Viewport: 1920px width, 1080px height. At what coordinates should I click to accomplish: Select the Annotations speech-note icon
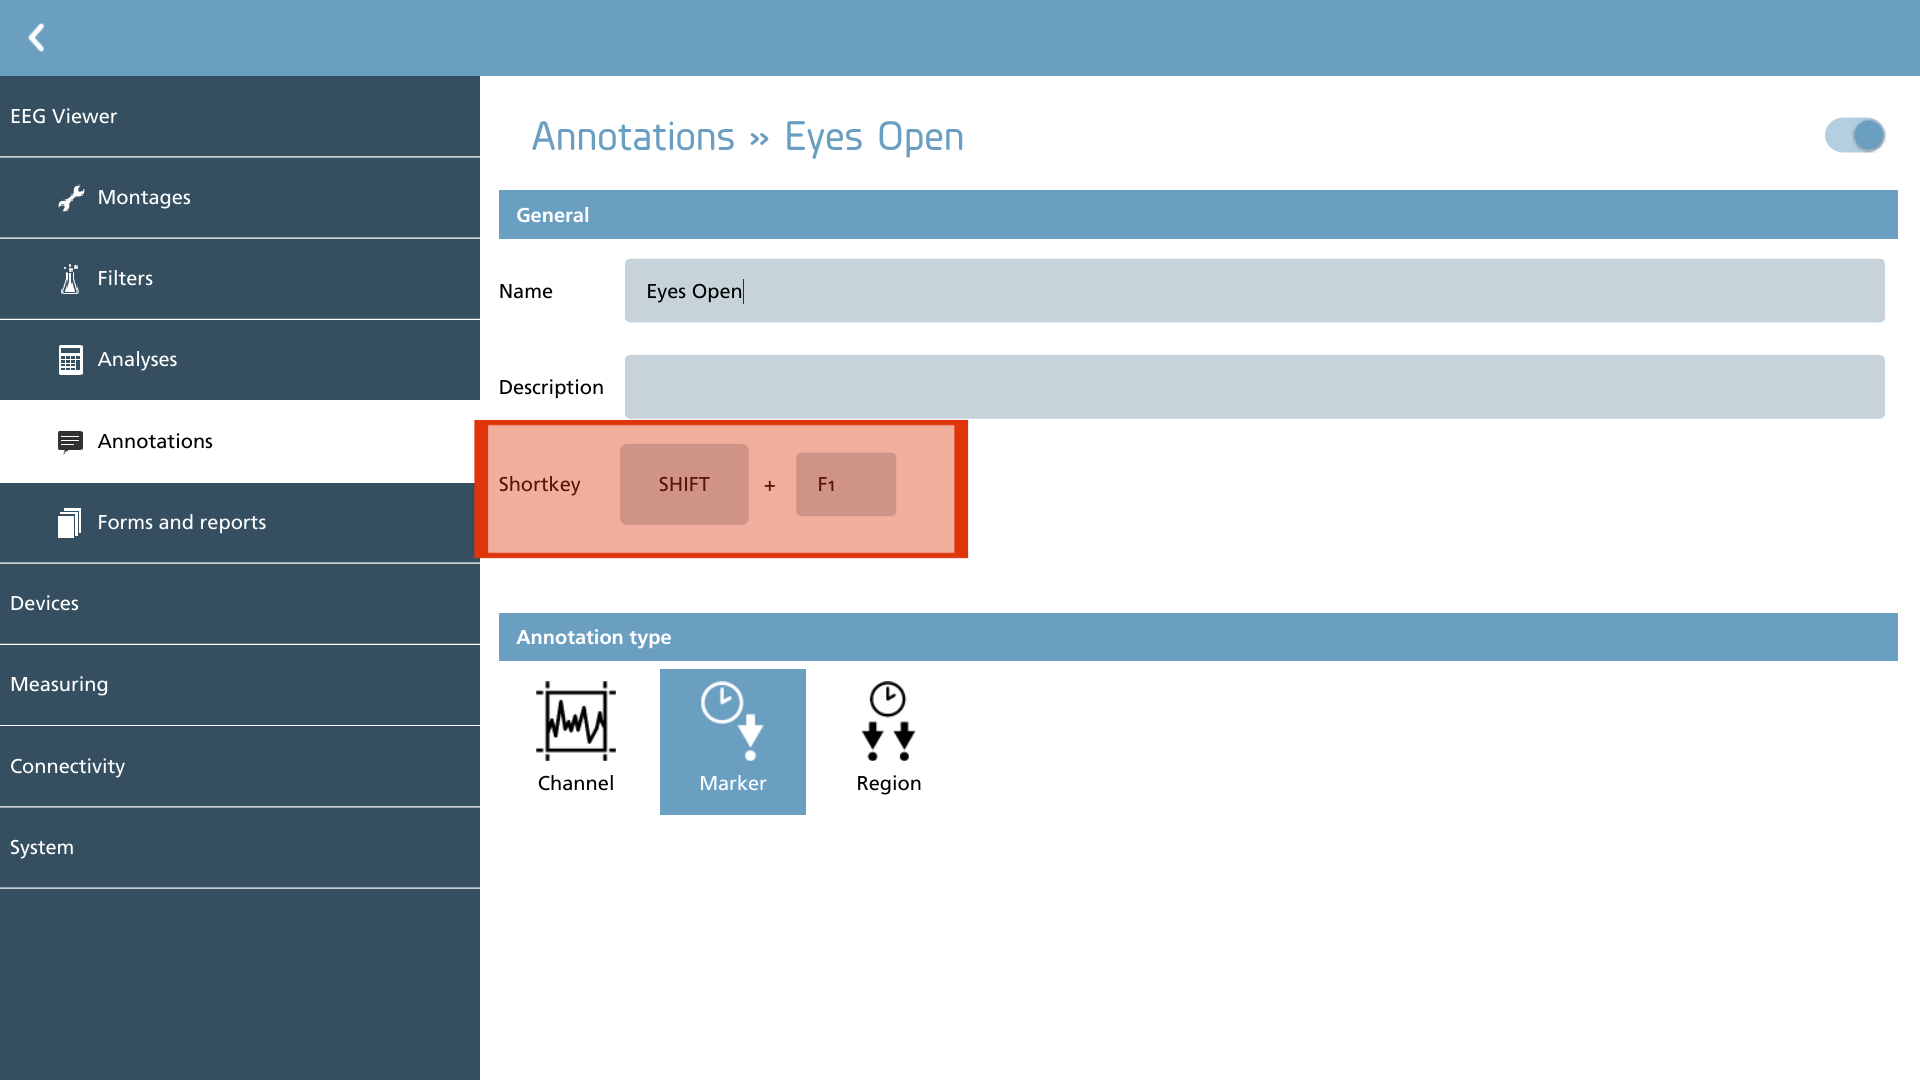click(70, 442)
